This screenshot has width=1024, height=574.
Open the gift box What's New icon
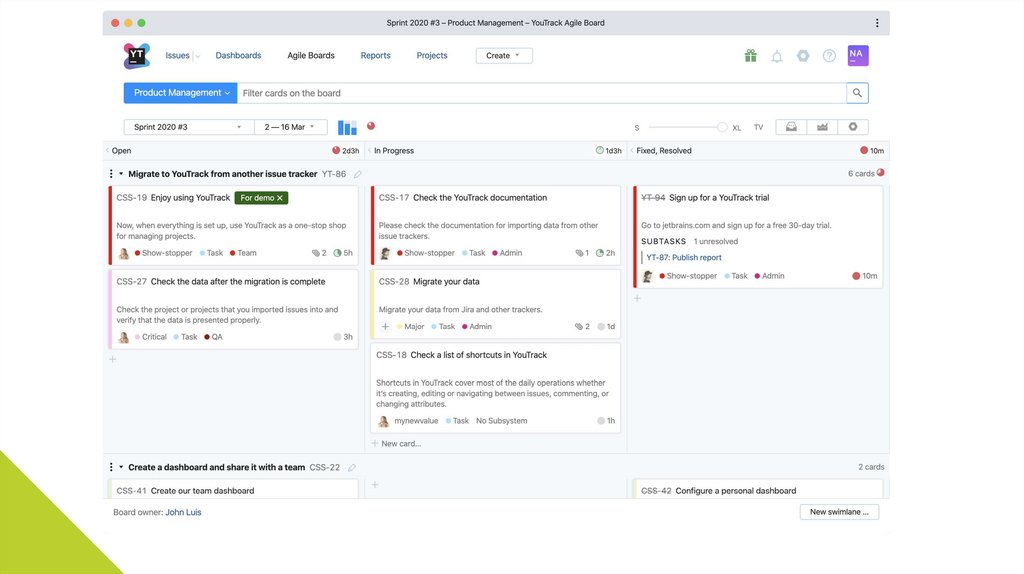[750, 56]
